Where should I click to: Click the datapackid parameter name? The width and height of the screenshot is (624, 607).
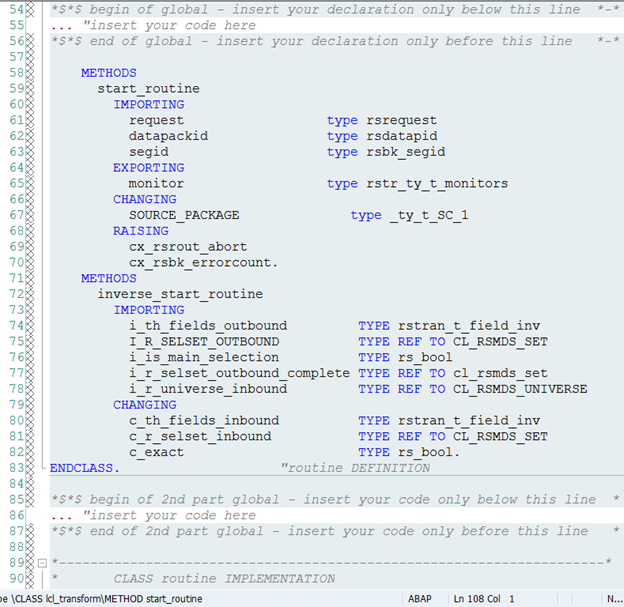[x=168, y=136]
